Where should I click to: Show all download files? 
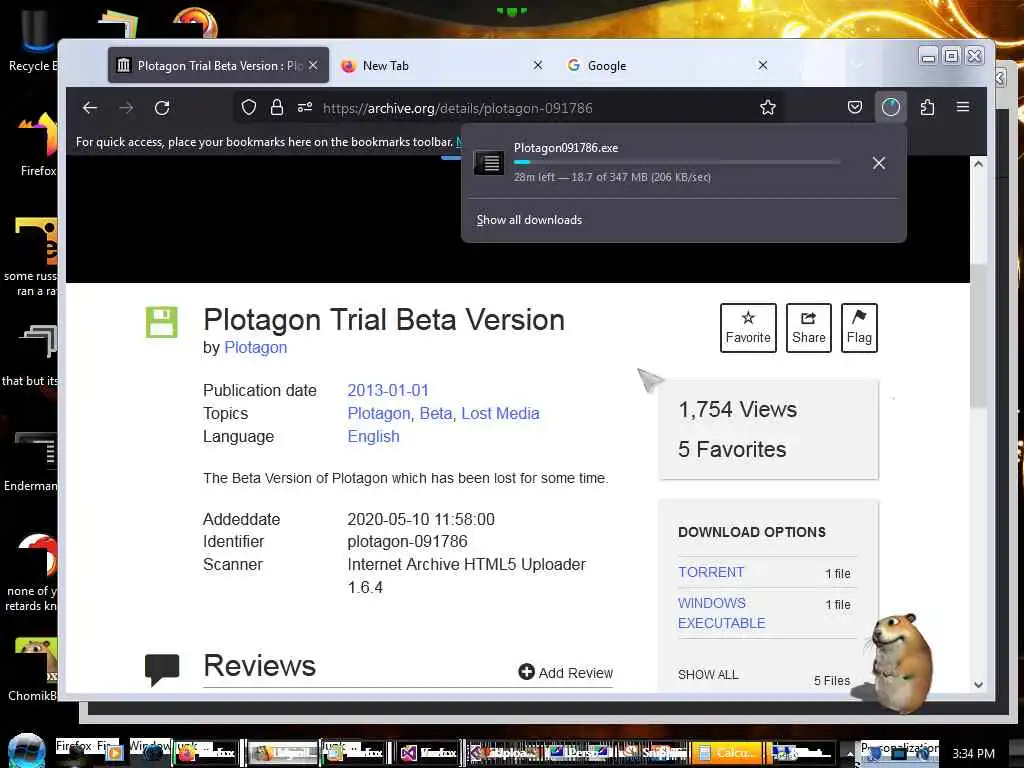[708, 675]
